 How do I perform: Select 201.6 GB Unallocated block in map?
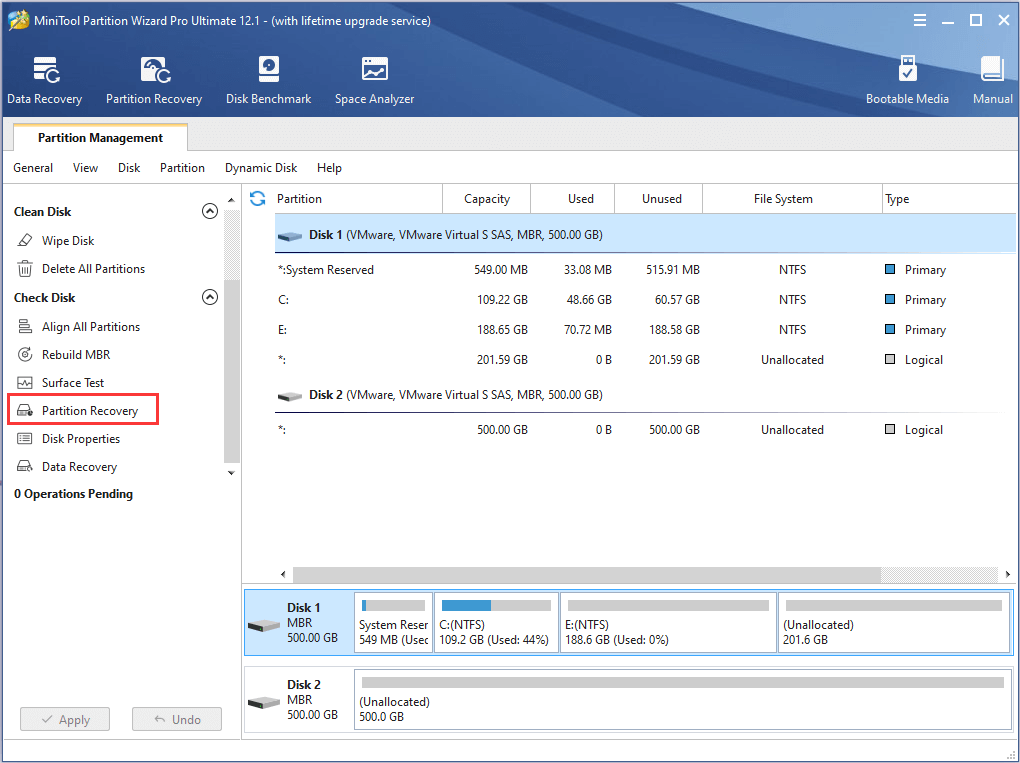[x=894, y=622]
